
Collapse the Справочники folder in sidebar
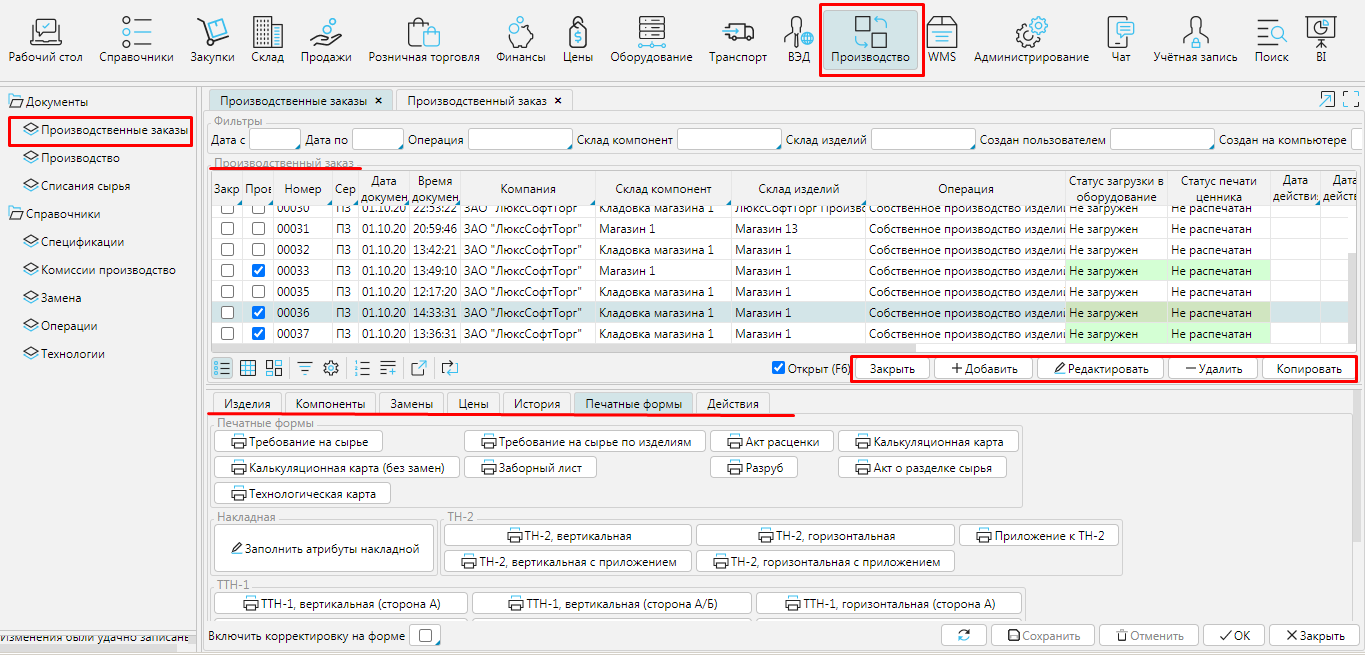[16, 214]
